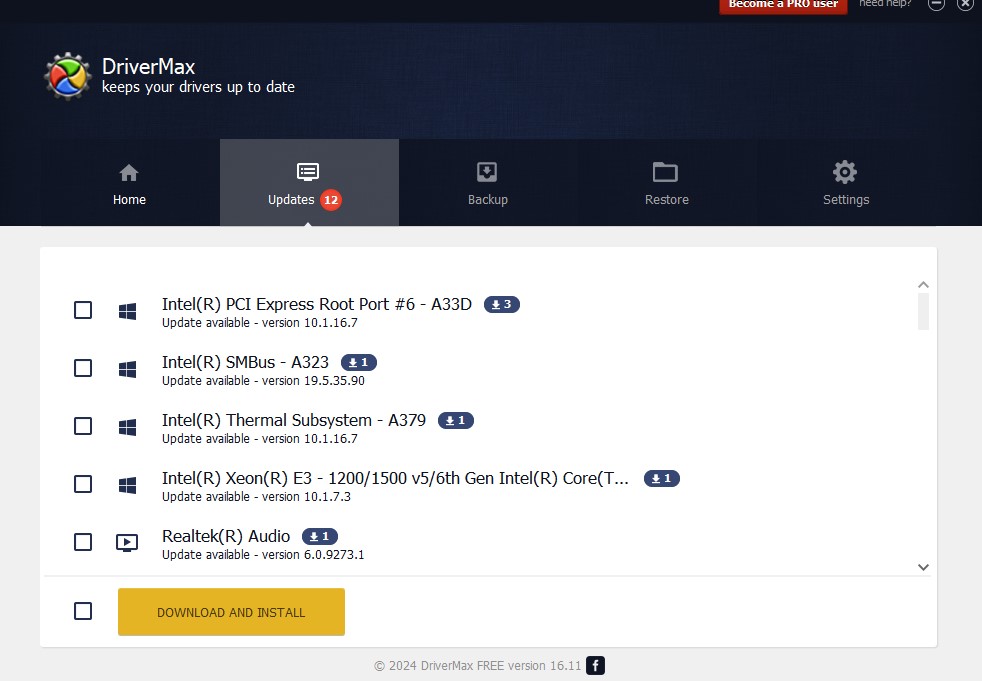Click the scroll up arrow of driver list
Screen dimensions: 982x681
click(x=923, y=284)
